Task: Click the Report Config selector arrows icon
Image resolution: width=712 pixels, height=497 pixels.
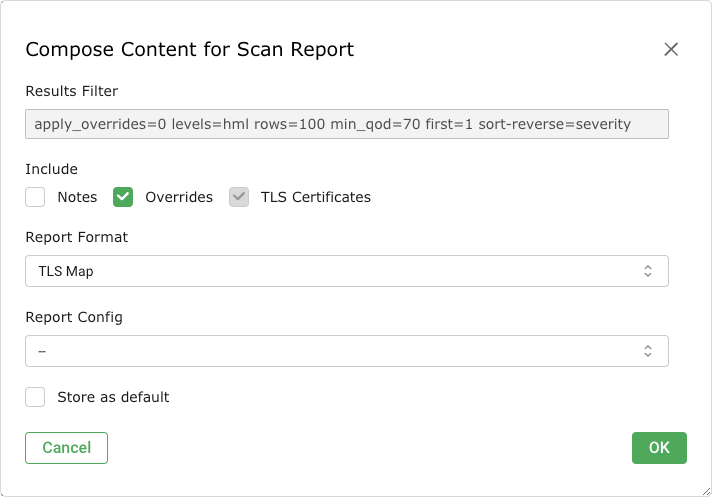Action: [x=648, y=351]
